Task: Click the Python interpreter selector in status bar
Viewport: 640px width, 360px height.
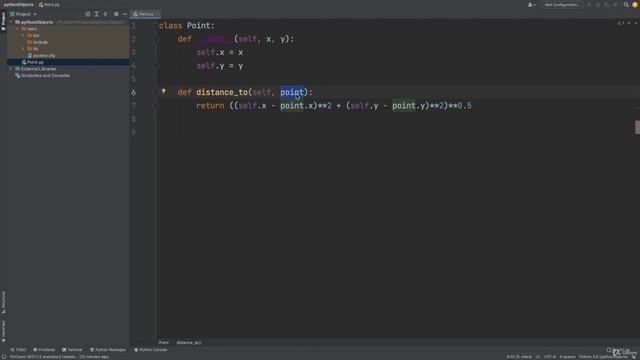Action: tap(603, 357)
